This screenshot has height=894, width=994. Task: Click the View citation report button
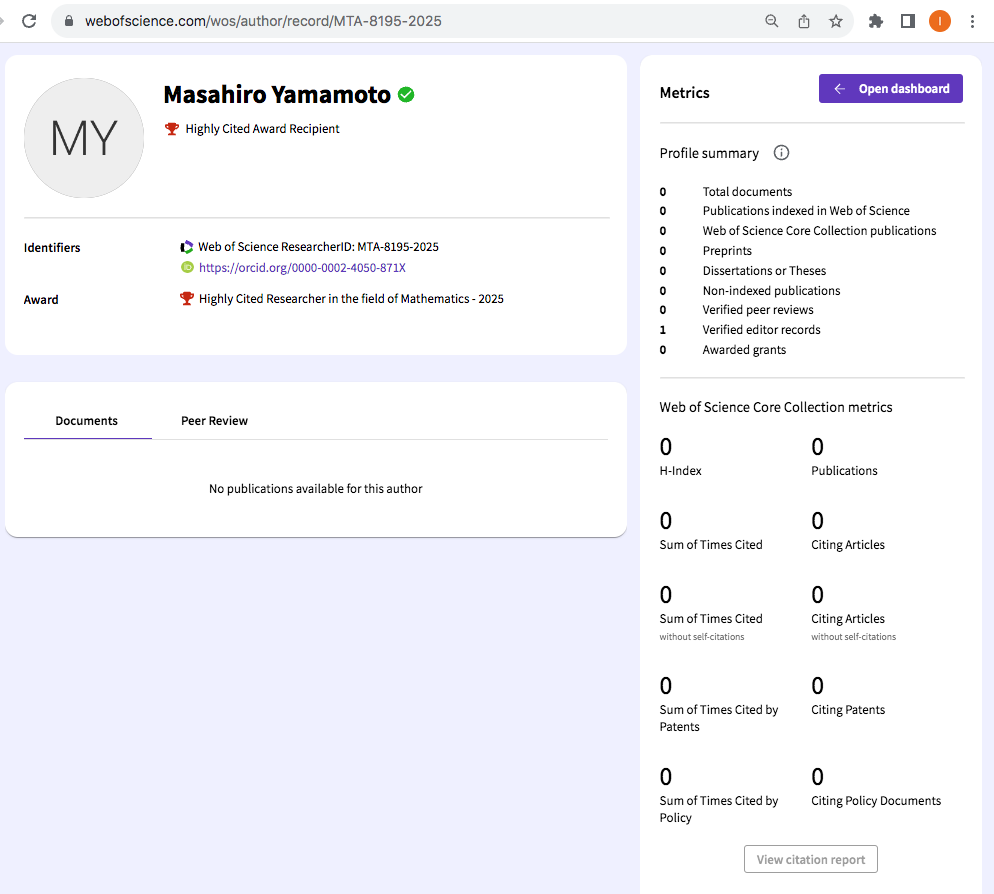tap(811, 860)
